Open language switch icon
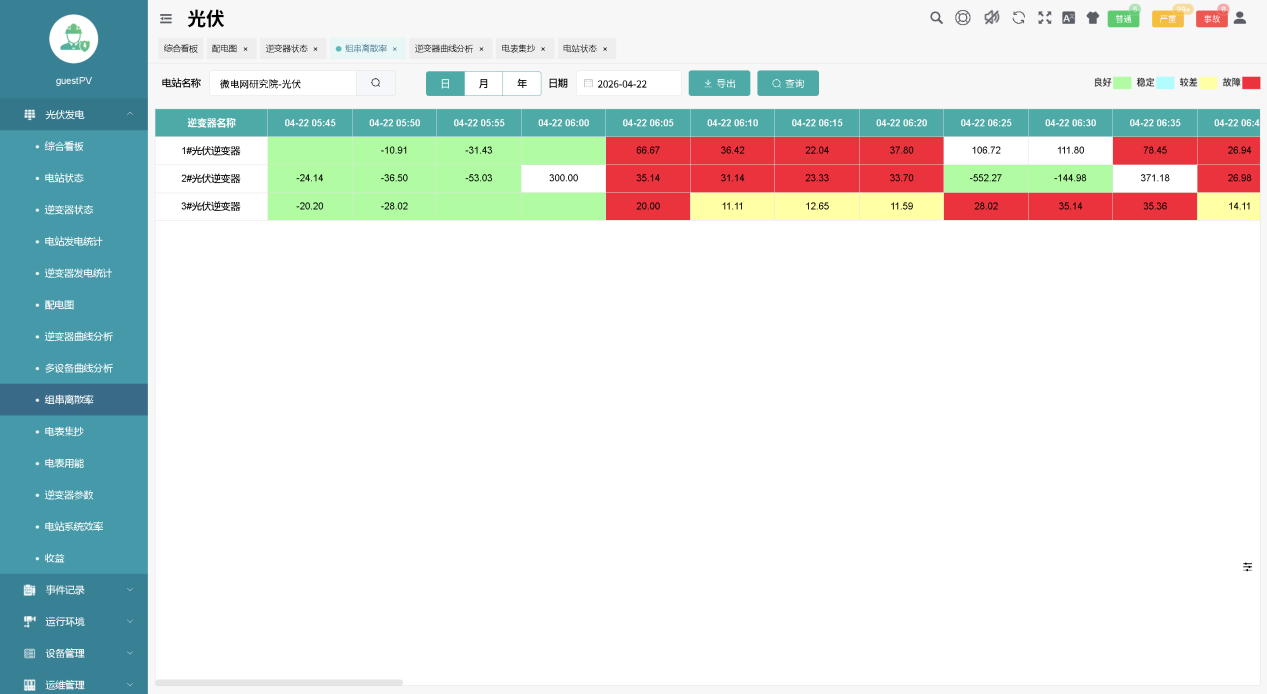 1068,17
